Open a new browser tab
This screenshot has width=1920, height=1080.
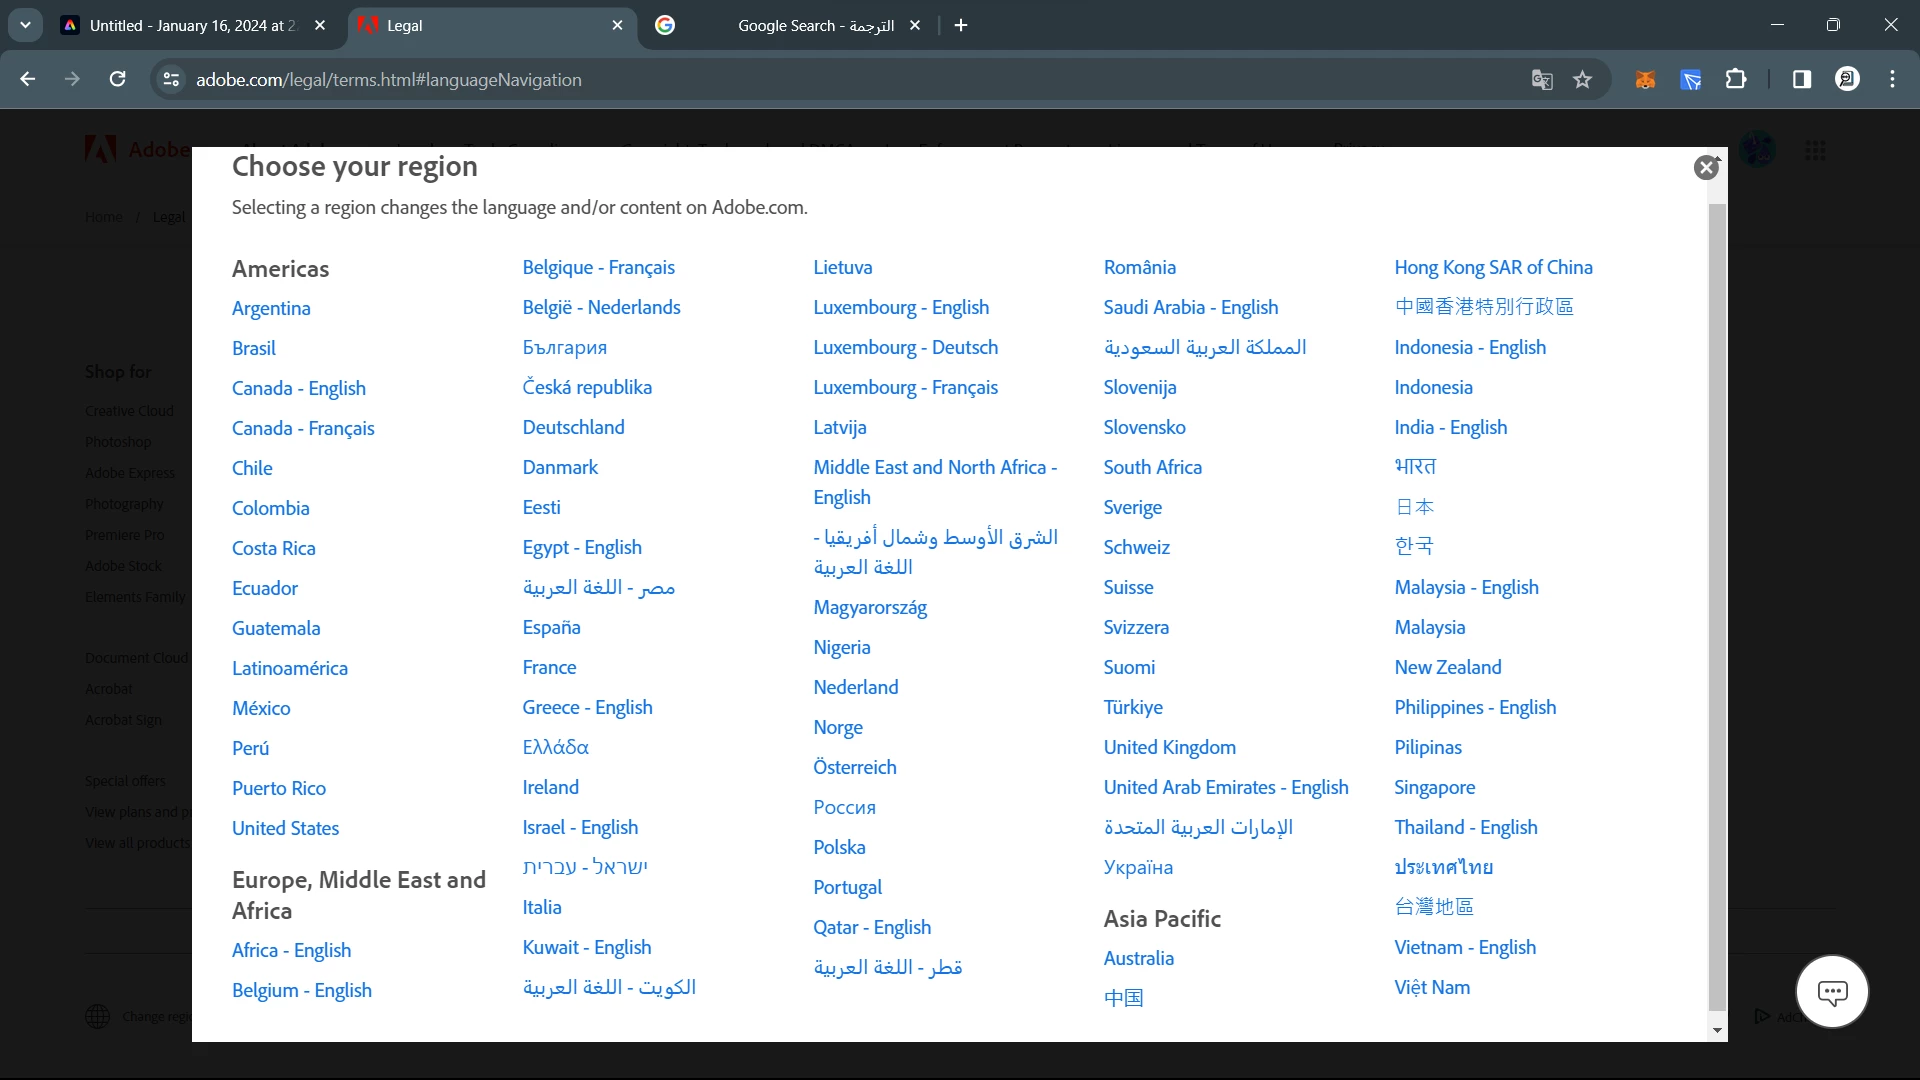(x=961, y=26)
